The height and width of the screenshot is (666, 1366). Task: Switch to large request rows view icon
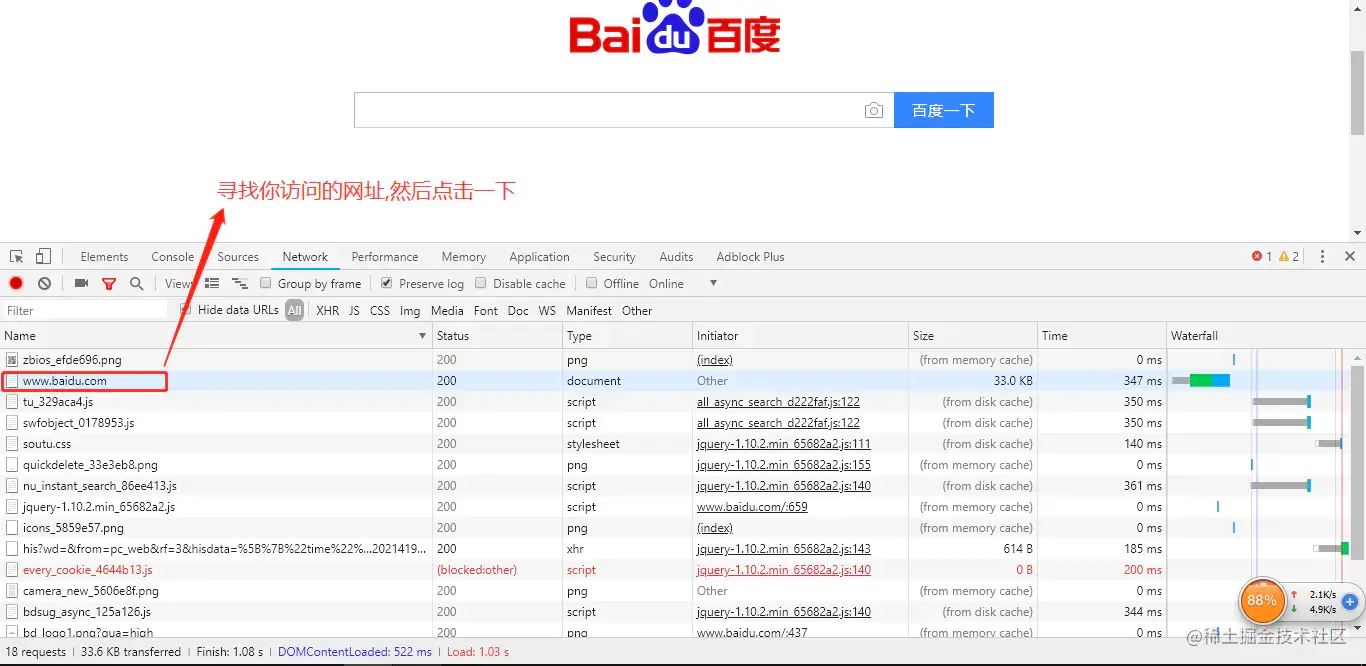[x=212, y=284]
